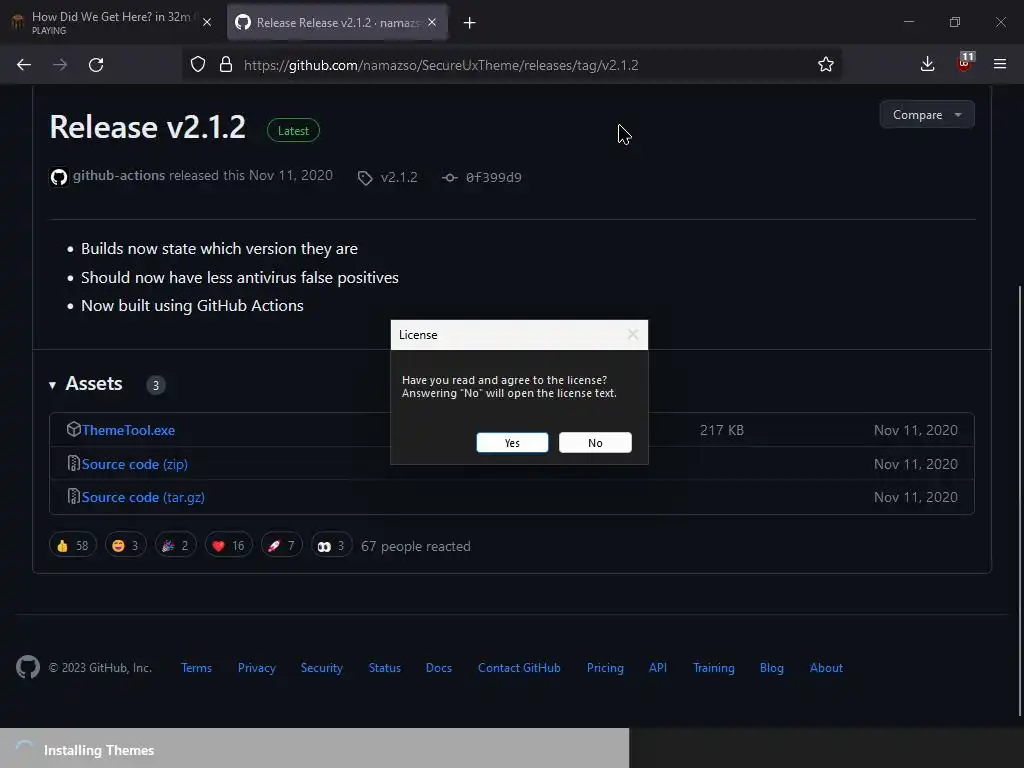
Task: Restore down the Firefox window
Action: pyautogui.click(x=955, y=22)
